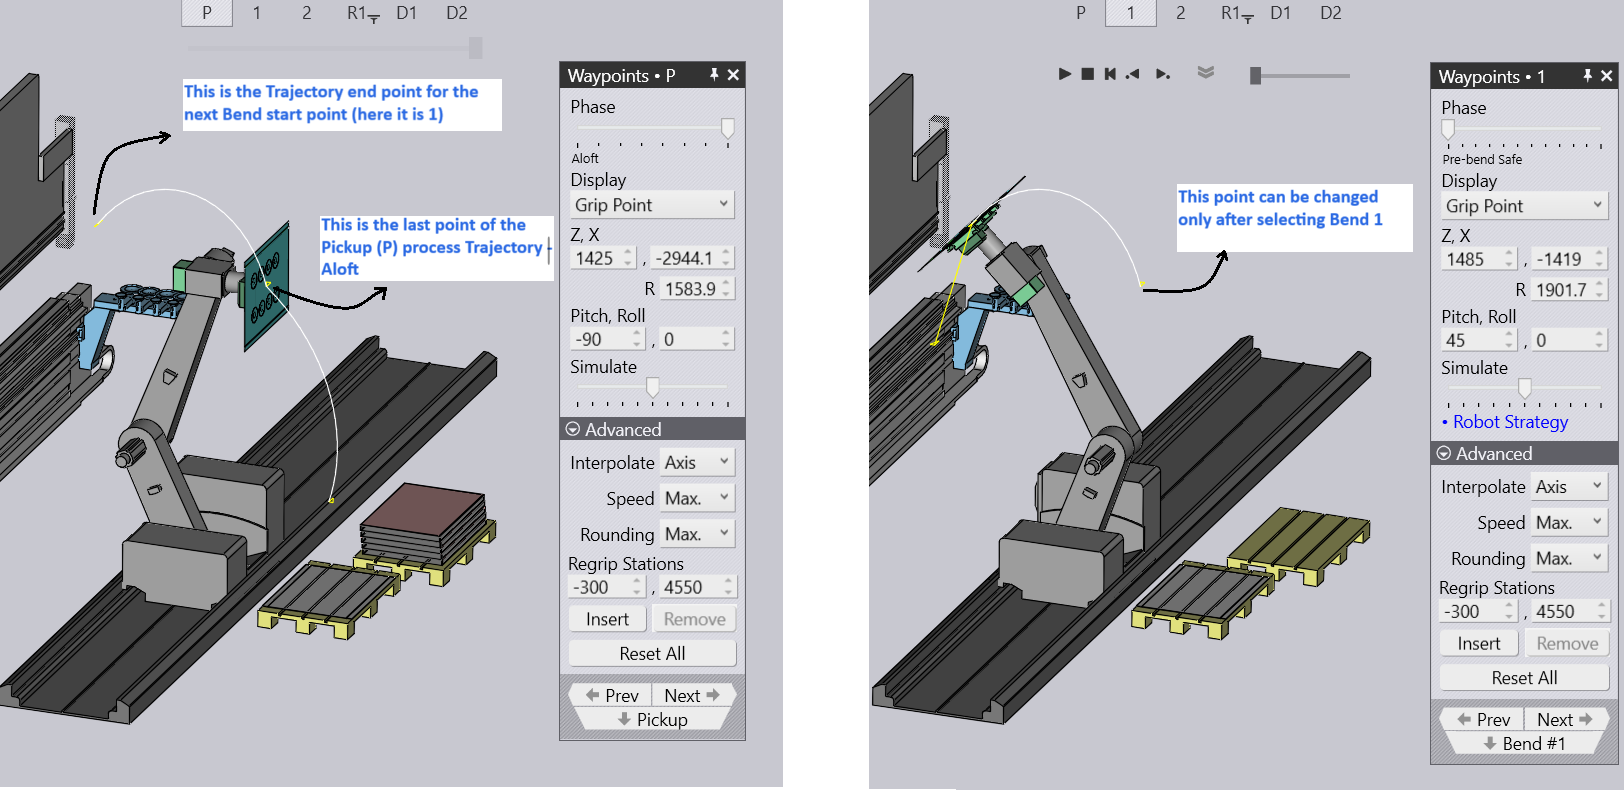
Task: Open Rounding Max. dropdown in Waypoints P
Action: (x=697, y=534)
